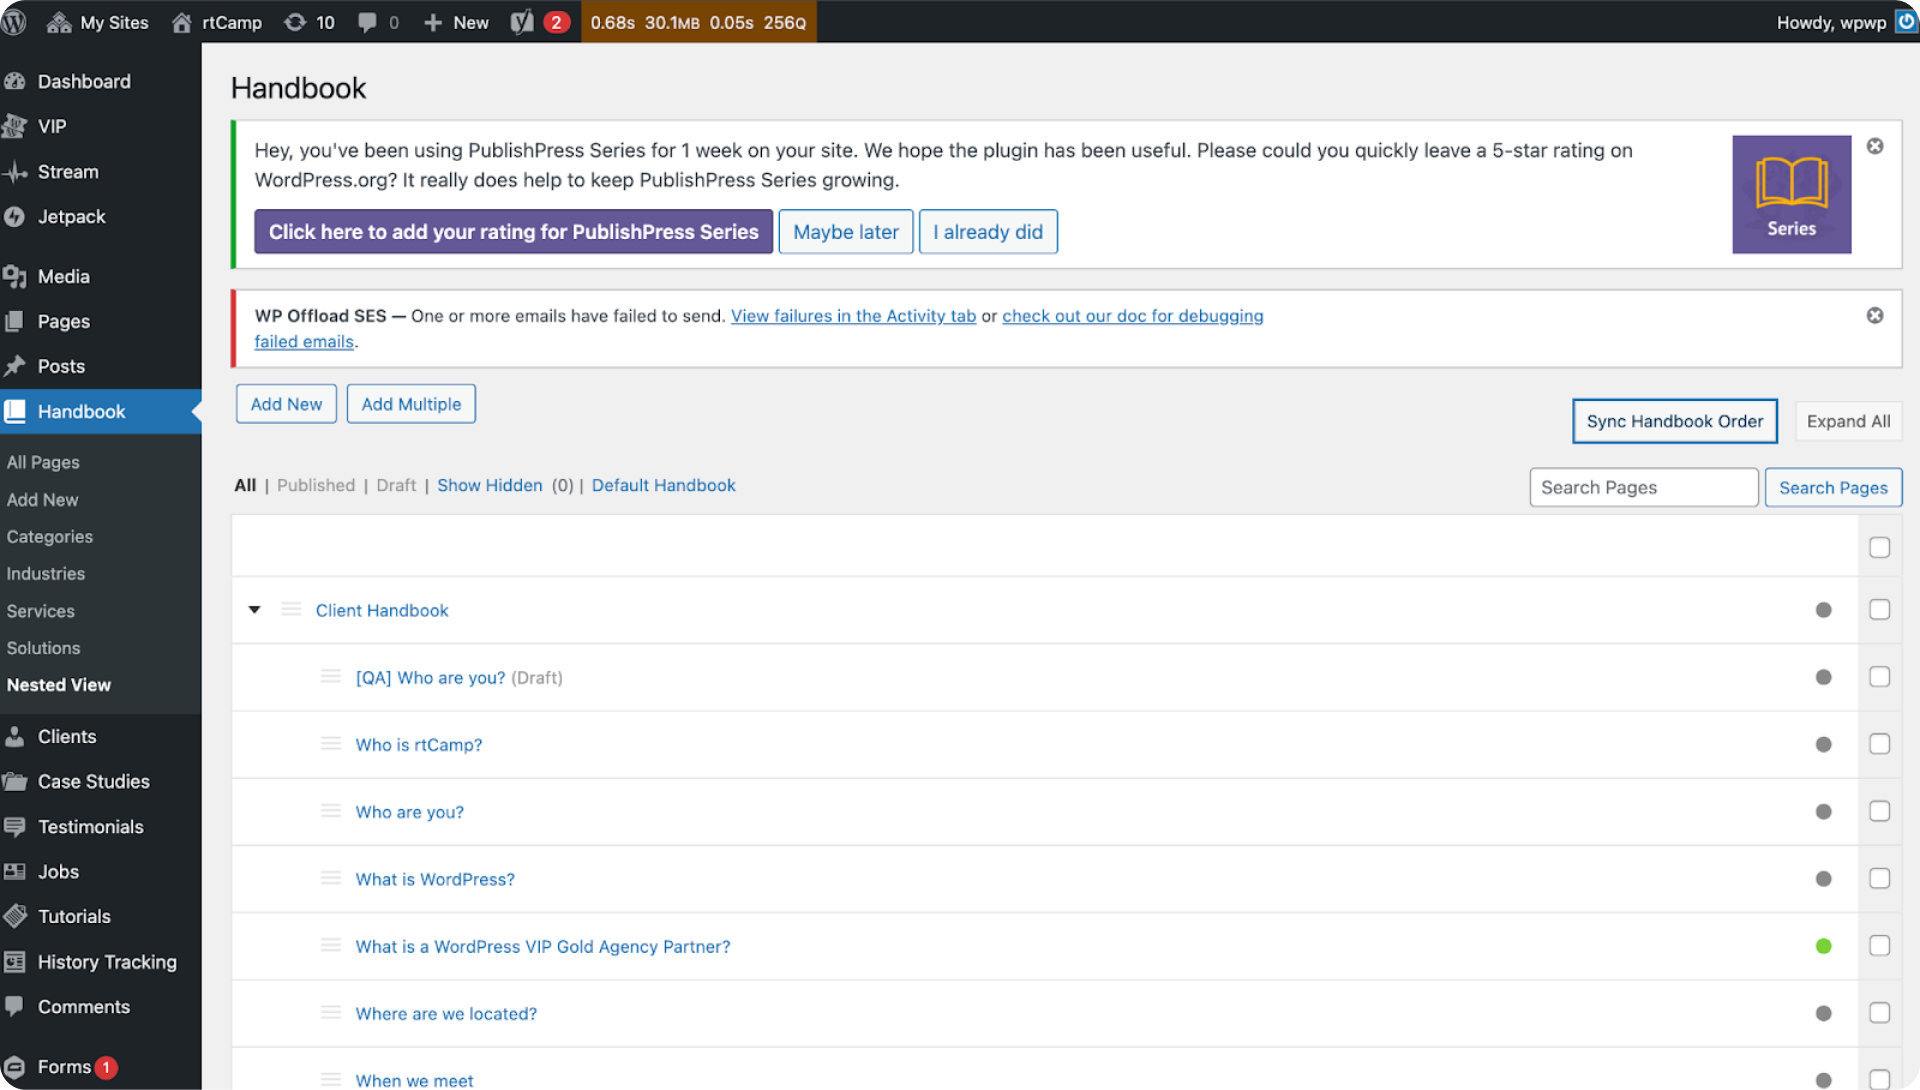Viewport: 1920px width, 1090px height.
Task: Check the Where are we located? checkbox
Action: point(1880,1013)
